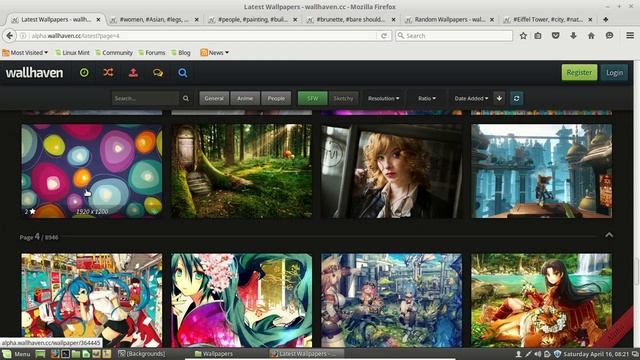Click the volume icon in system tray
The width and height of the screenshot is (640, 360).
pyautogui.click(x=538, y=354)
